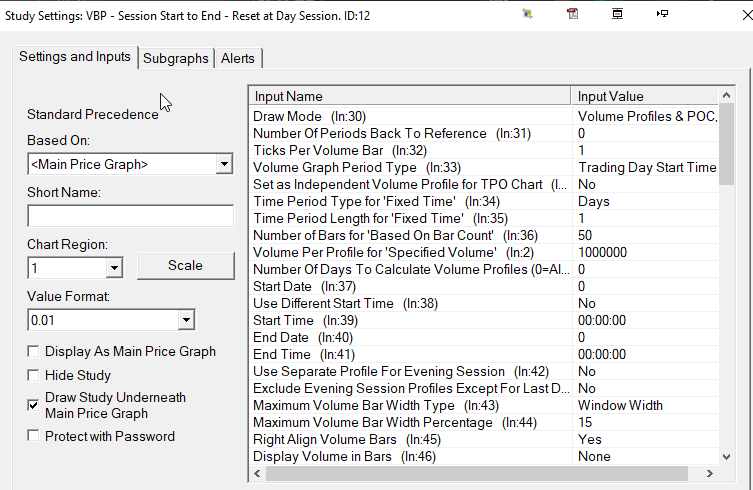The height and width of the screenshot is (490, 753).
Task: Switch to the Subgraphs tab
Action: coord(176,59)
